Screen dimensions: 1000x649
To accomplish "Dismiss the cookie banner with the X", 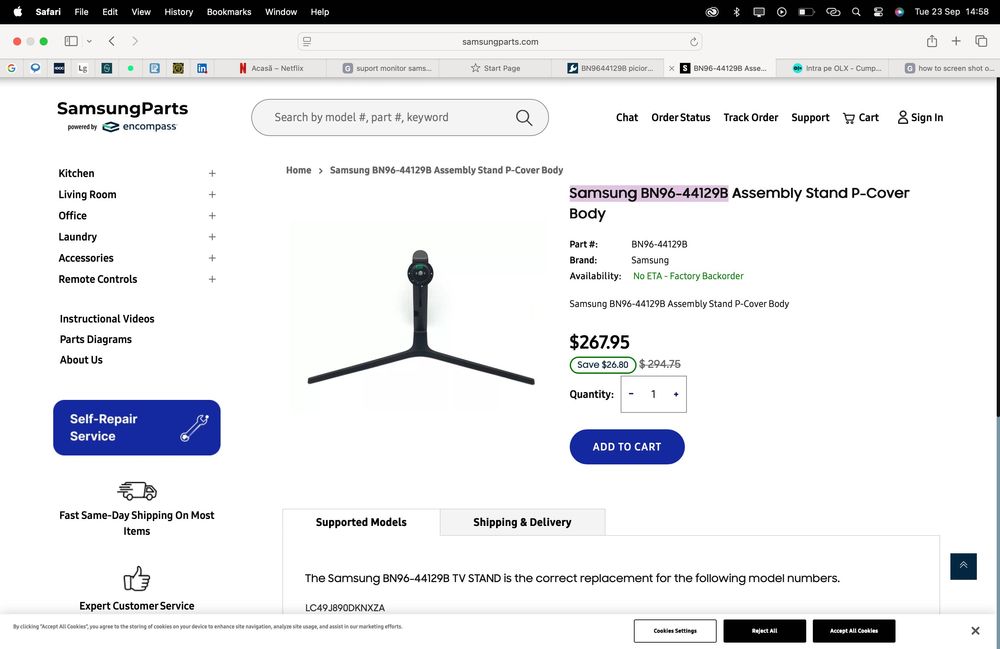I will point(975,631).
